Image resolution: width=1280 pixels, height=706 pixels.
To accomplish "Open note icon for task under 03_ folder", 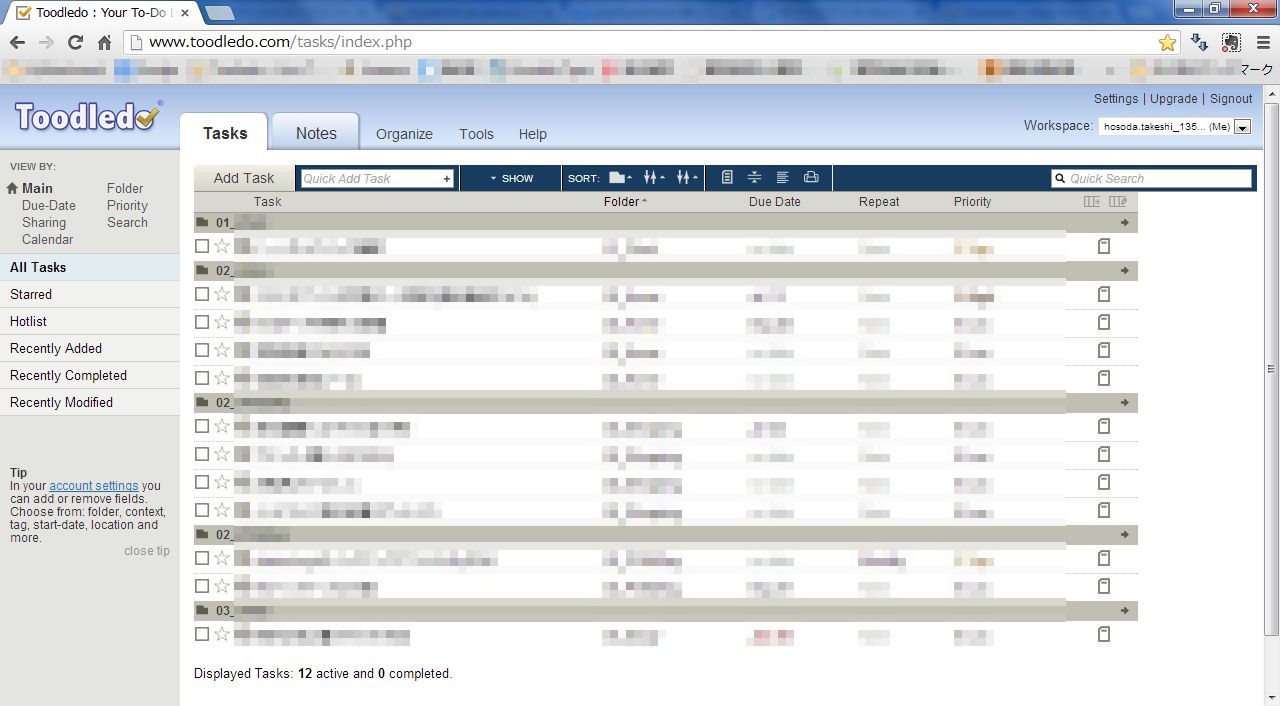I will tap(1104, 634).
